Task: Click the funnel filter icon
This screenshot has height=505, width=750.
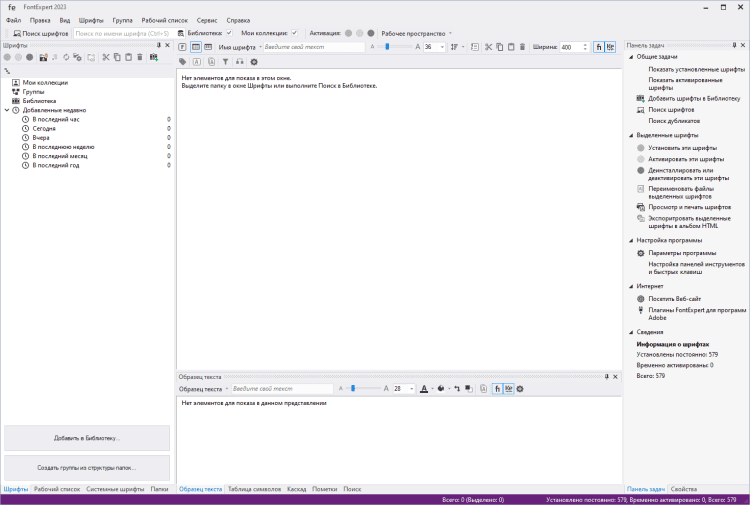Action: pyautogui.click(x=225, y=62)
